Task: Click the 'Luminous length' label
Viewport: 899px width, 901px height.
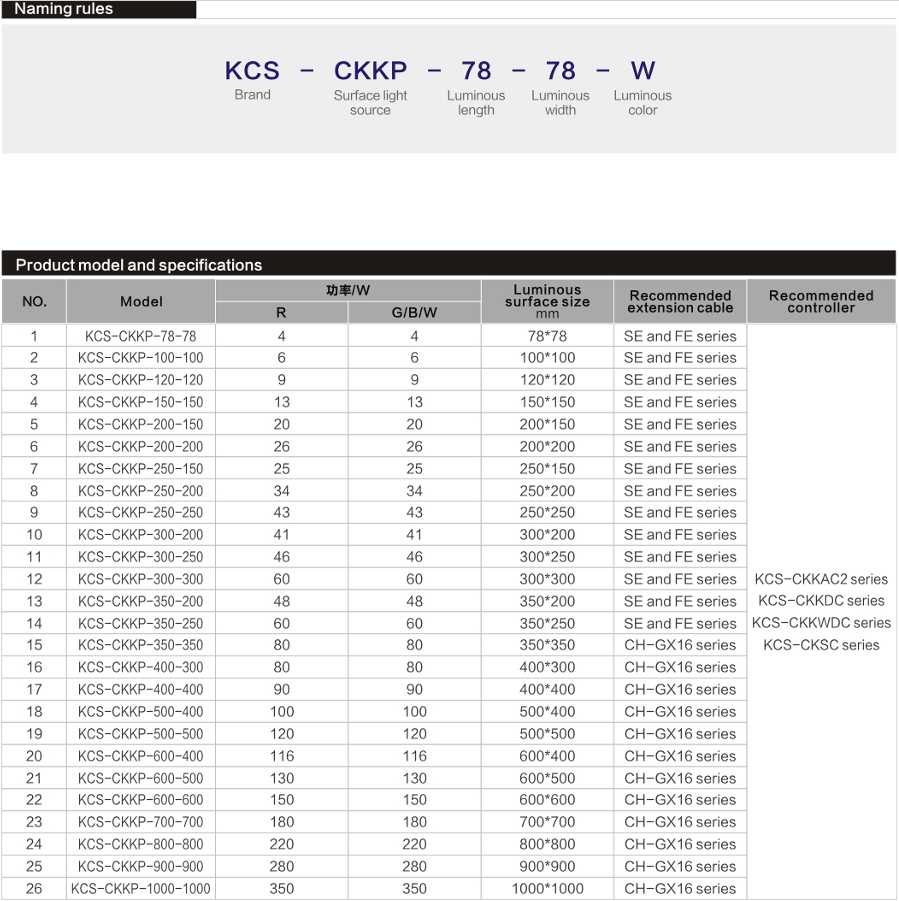Action: pyautogui.click(x=476, y=103)
